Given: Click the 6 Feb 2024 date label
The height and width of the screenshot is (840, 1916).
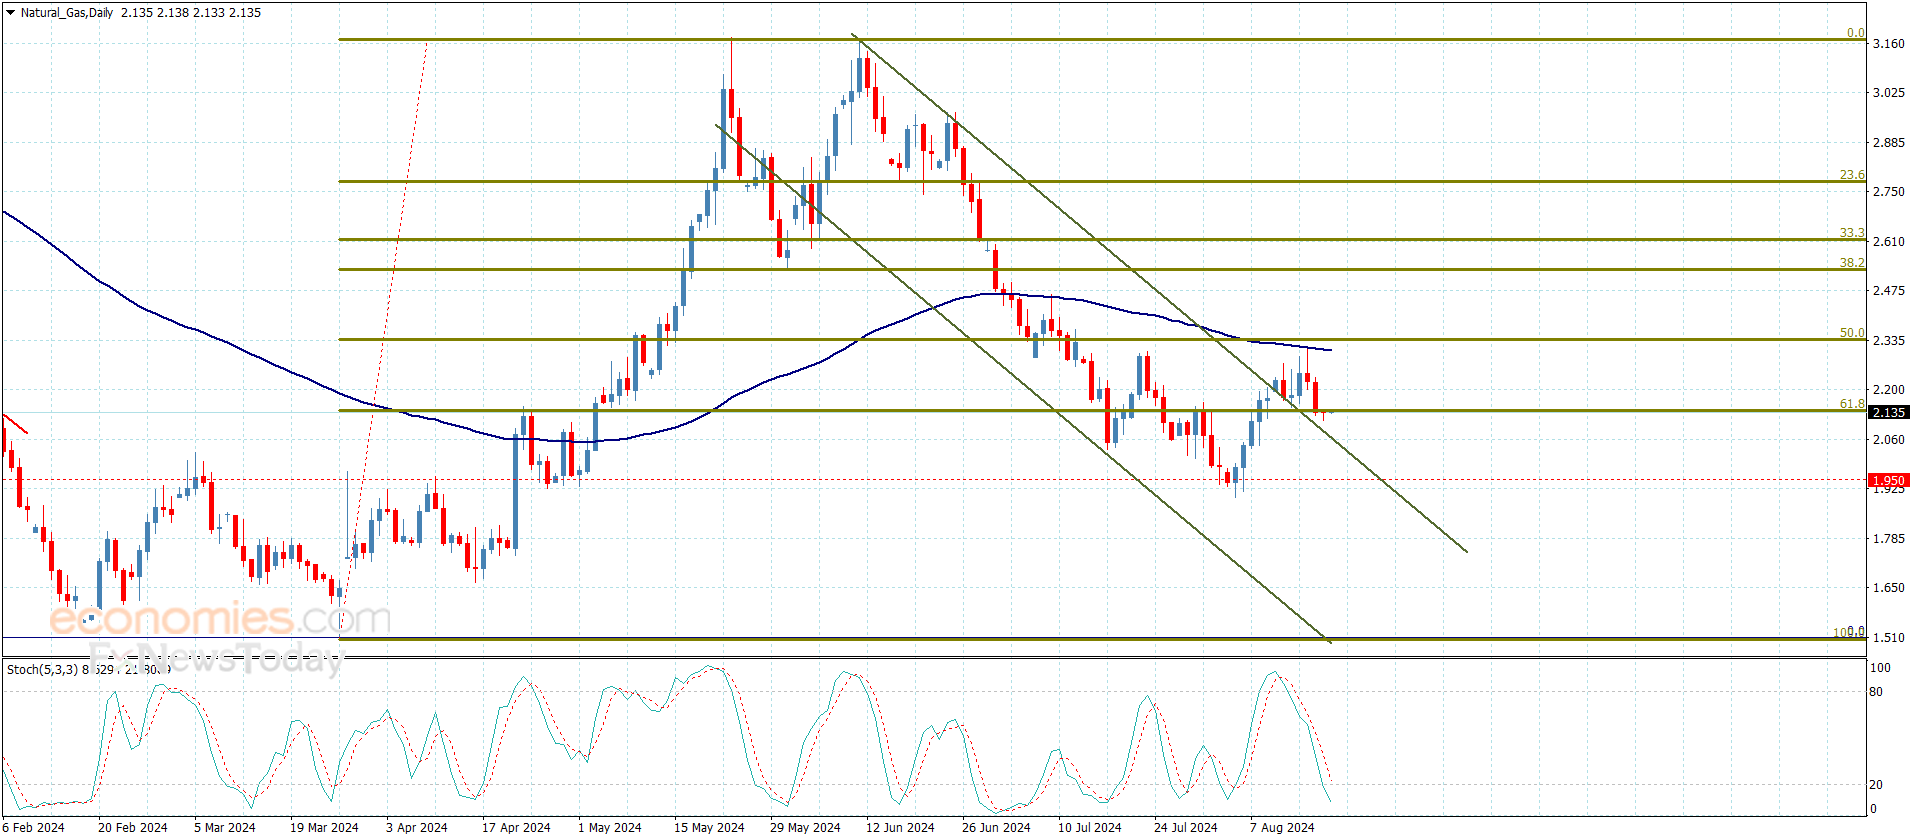Looking at the screenshot, I should (34, 827).
